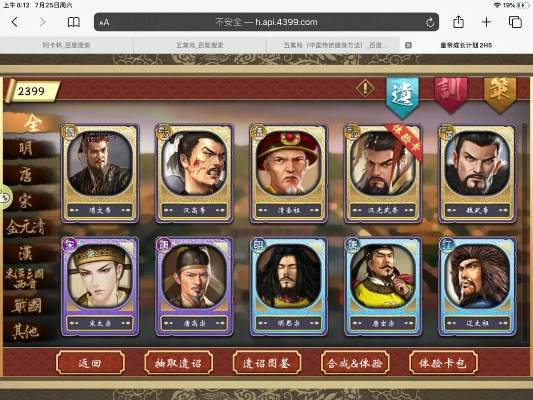Open the 体验卡包 button
The image size is (533, 400).
[x=443, y=363]
